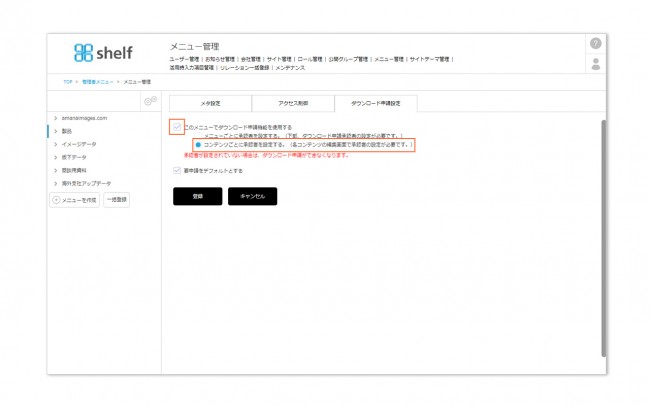The height and width of the screenshot is (406, 650).
Task: Click the black 登録 button
Action: 198,196
